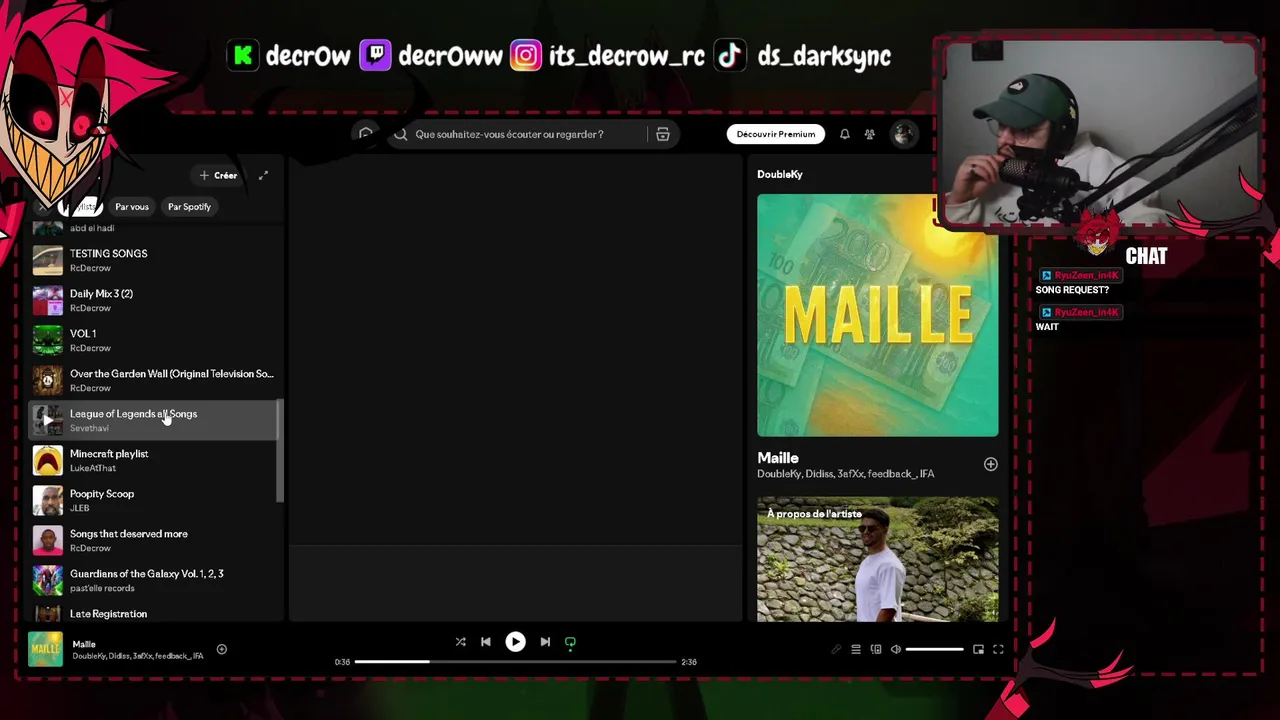Toggle repeat mode
This screenshot has width=1280, height=720.
[x=570, y=642]
